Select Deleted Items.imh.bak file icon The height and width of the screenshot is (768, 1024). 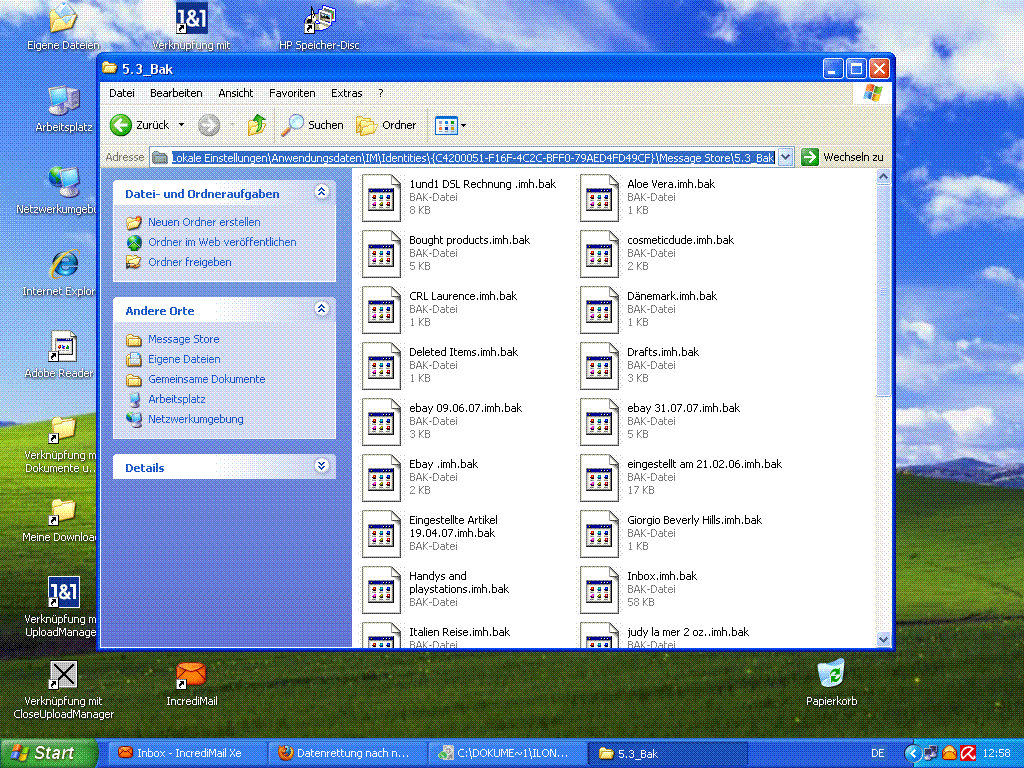point(381,366)
